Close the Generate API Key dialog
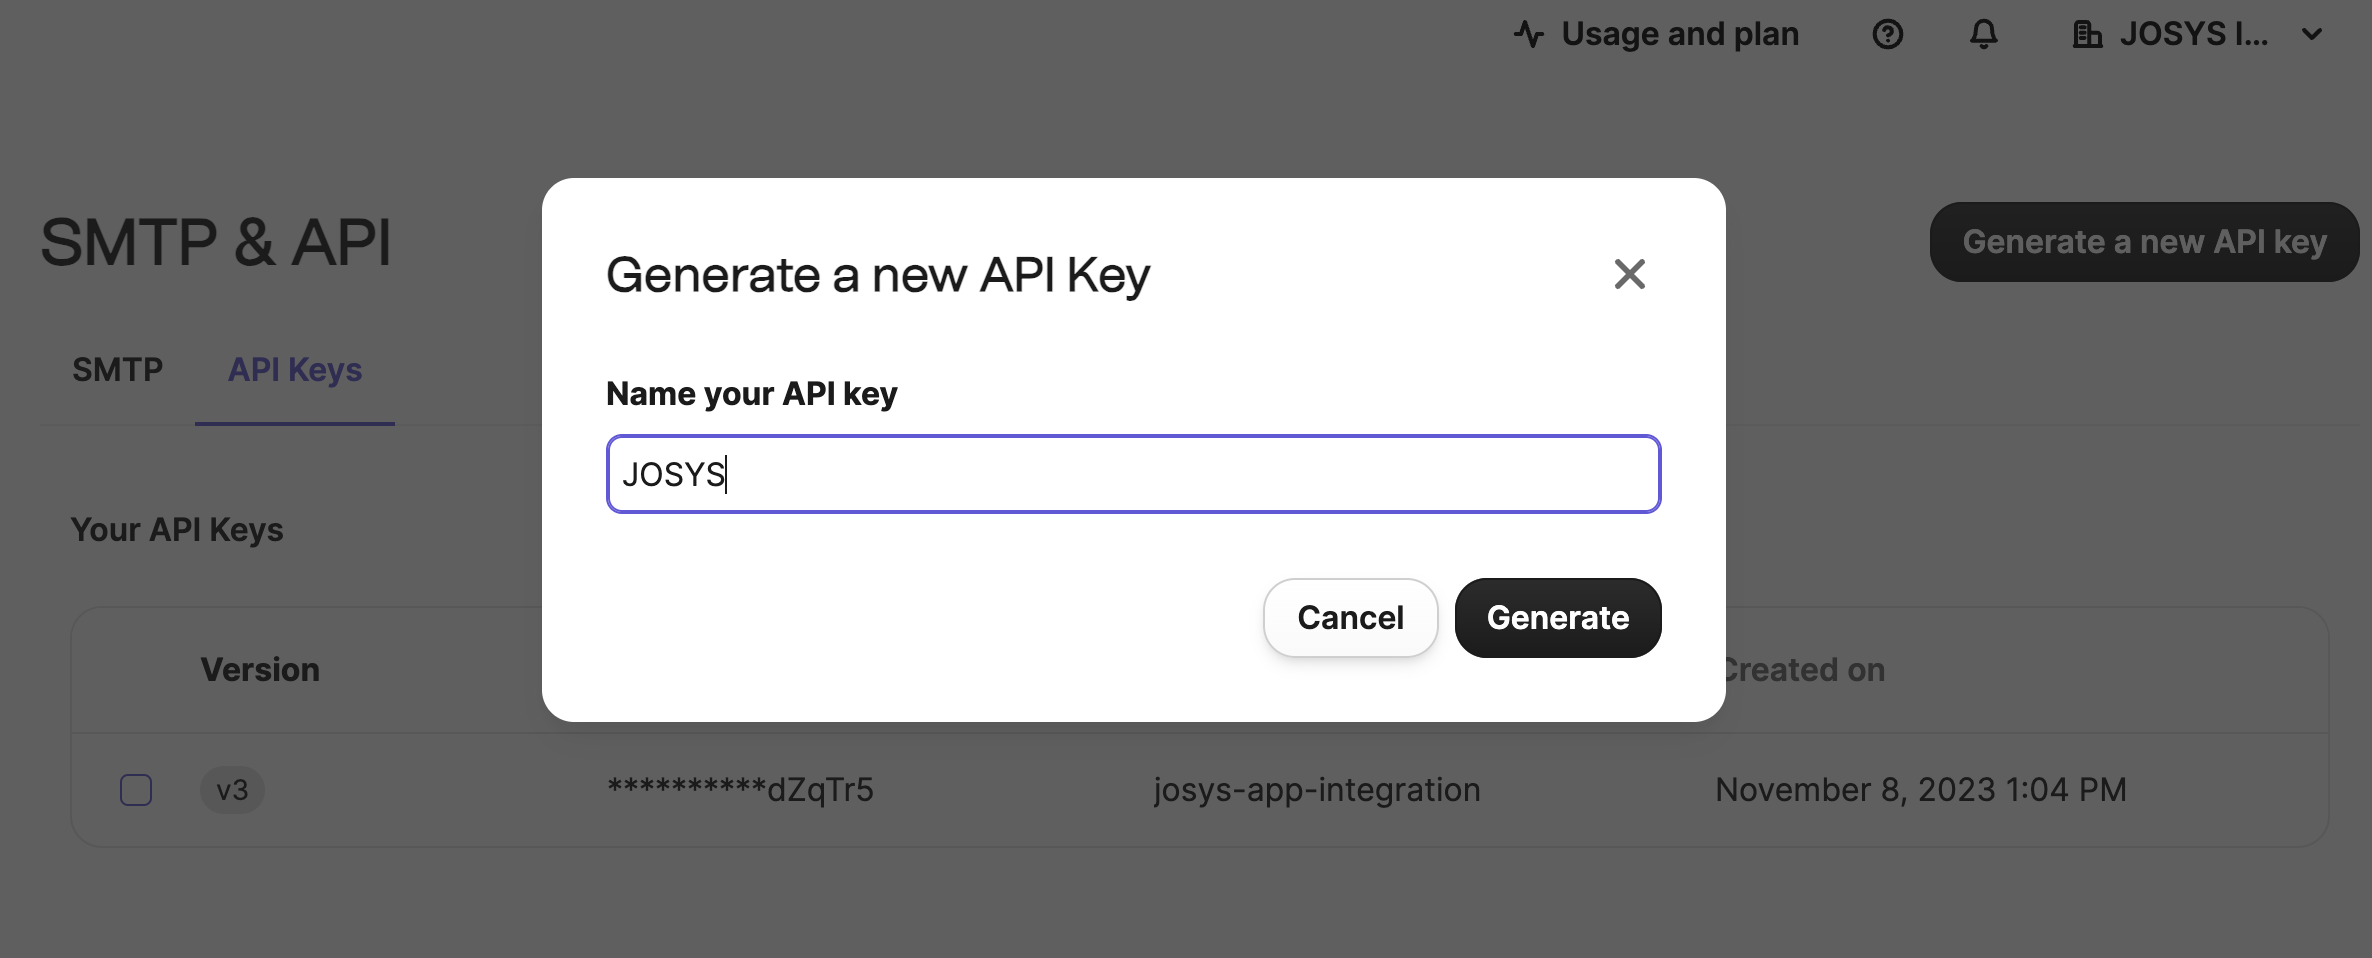 click(1629, 274)
